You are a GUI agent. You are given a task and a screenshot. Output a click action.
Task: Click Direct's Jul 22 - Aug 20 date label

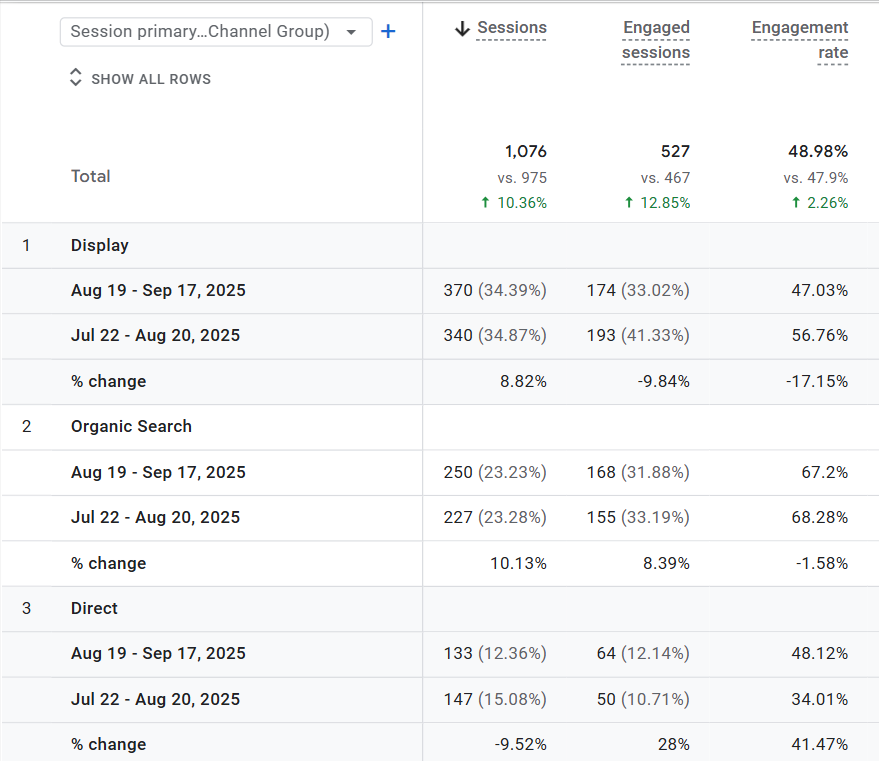coord(155,699)
